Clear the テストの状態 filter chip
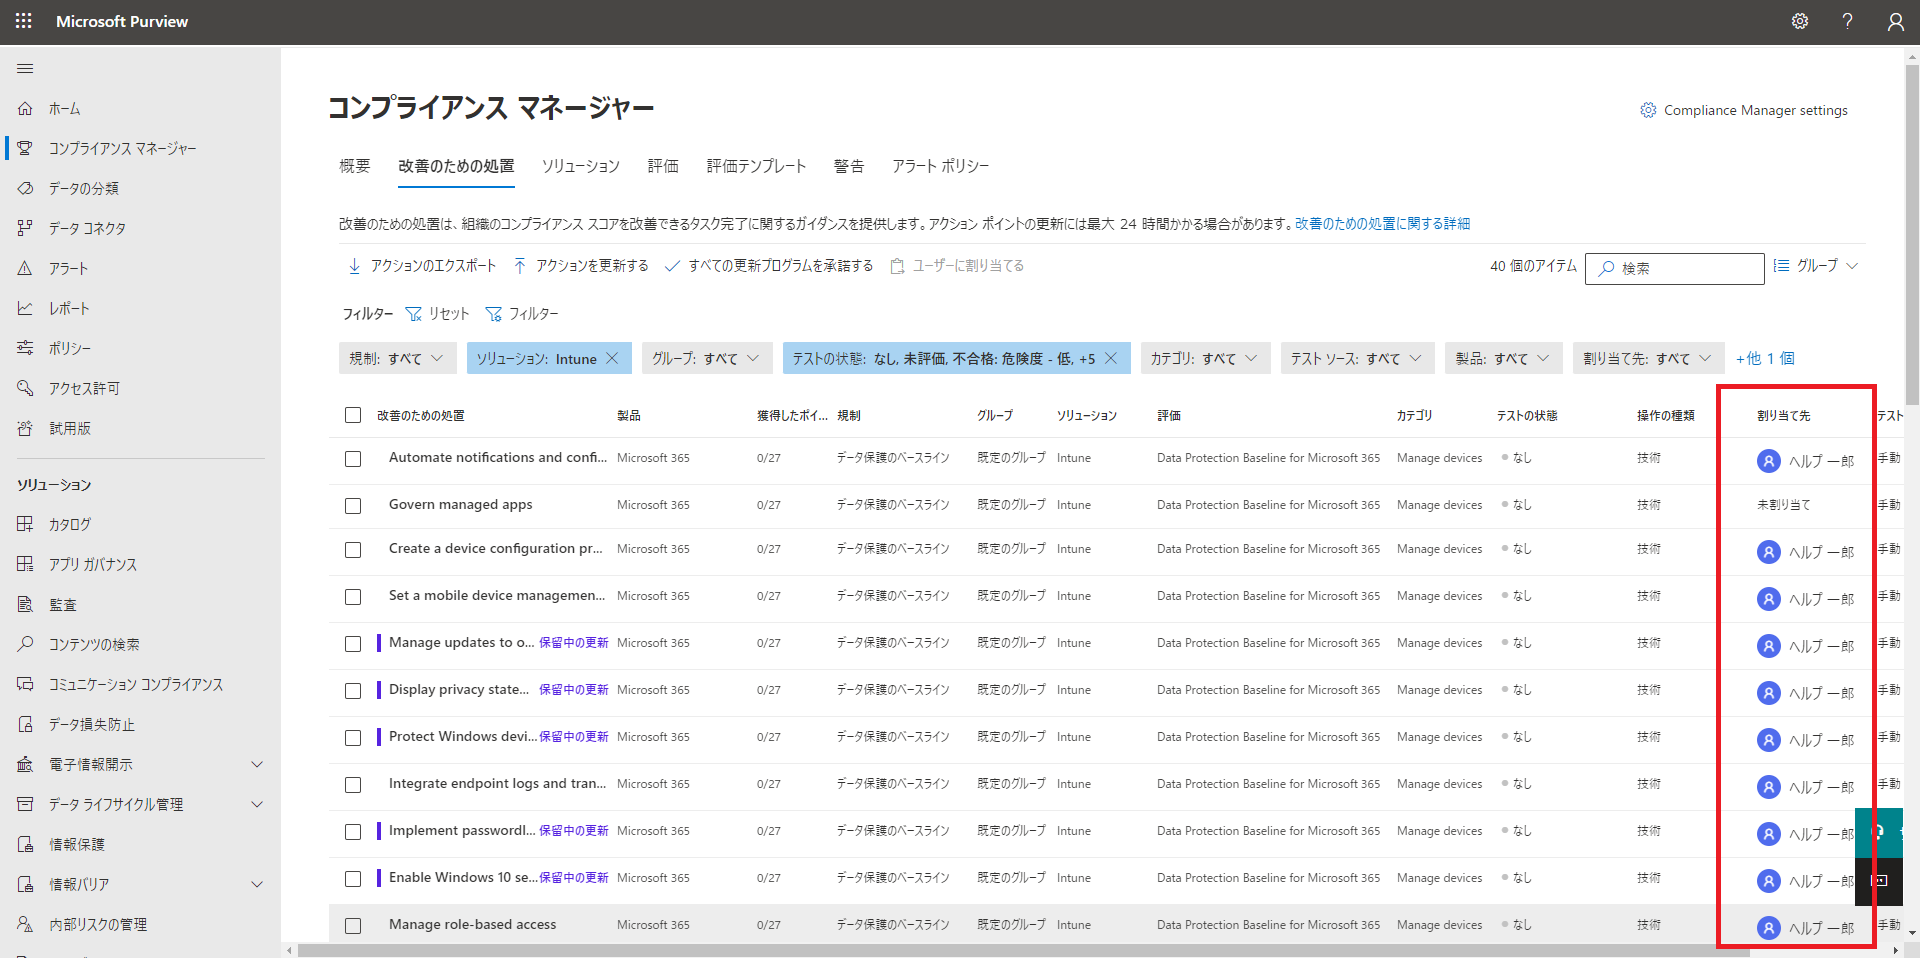This screenshot has height=958, width=1920. [x=1110, y=358]
